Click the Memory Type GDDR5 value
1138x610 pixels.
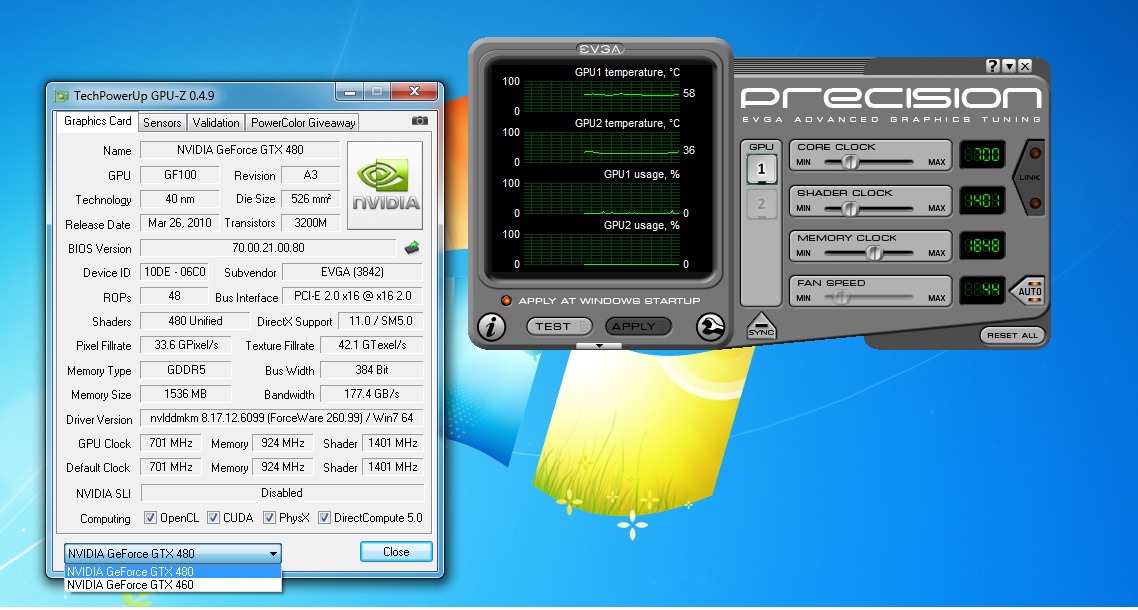pos(185,370)
